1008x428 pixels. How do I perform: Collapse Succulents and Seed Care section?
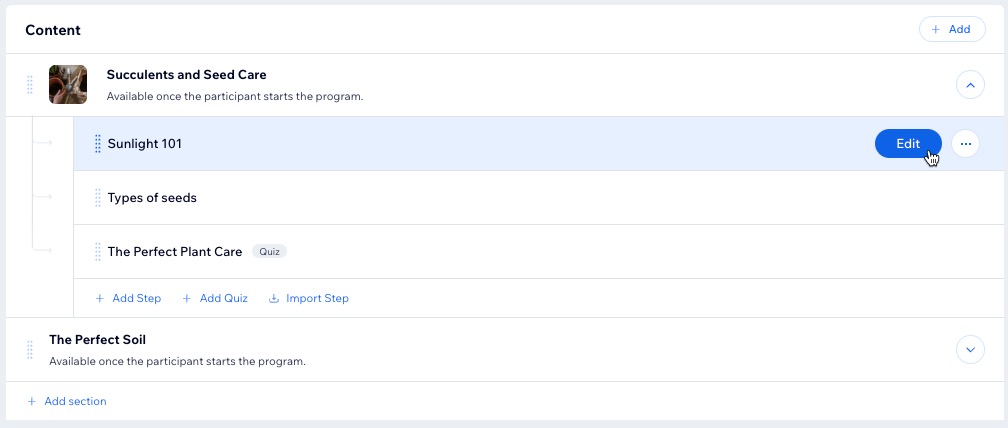[x=970, y=85]
